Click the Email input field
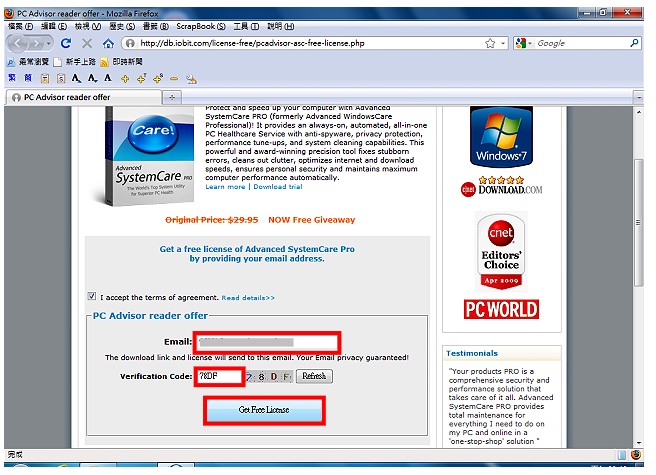 pos(267,342)
